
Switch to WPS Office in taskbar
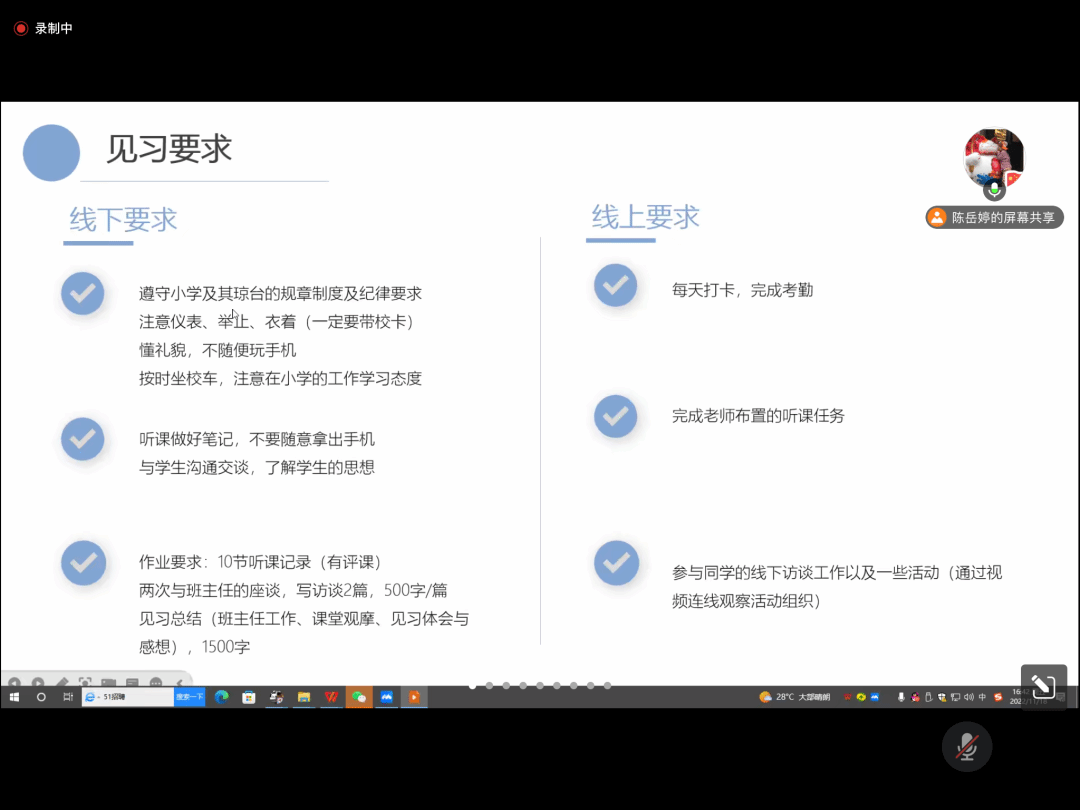point(331,697)
